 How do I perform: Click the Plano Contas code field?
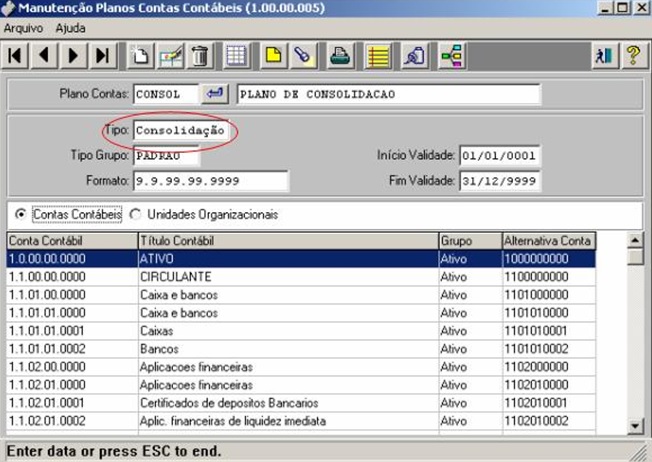165,94
